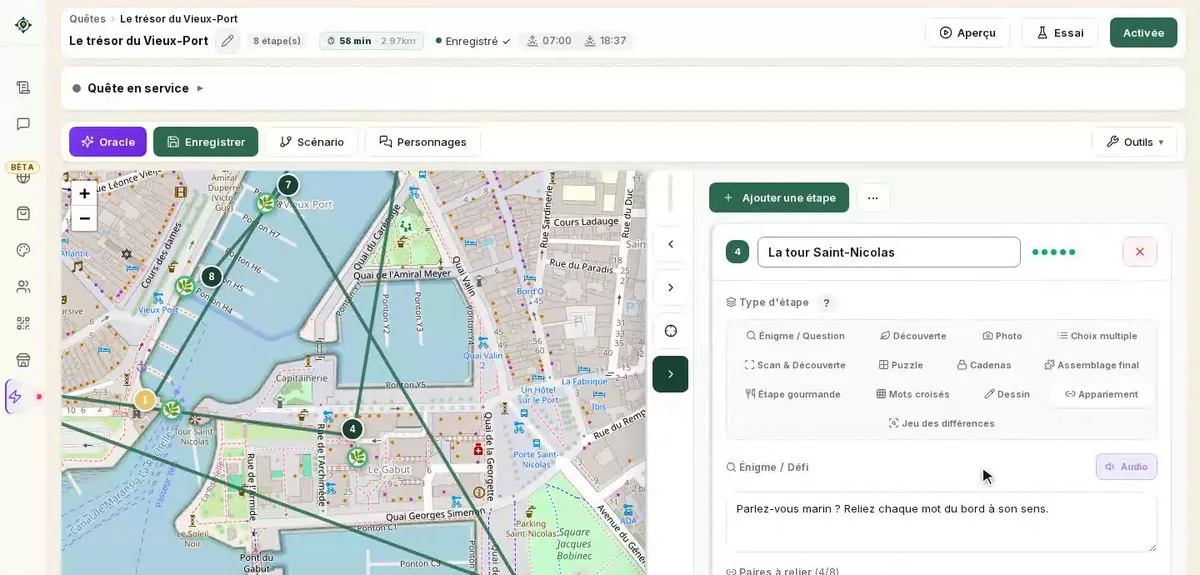The width and height of the screenshot is (1200, 575).
Task: Click the help question mark next to Type d'étape
Action: (826, 303)
